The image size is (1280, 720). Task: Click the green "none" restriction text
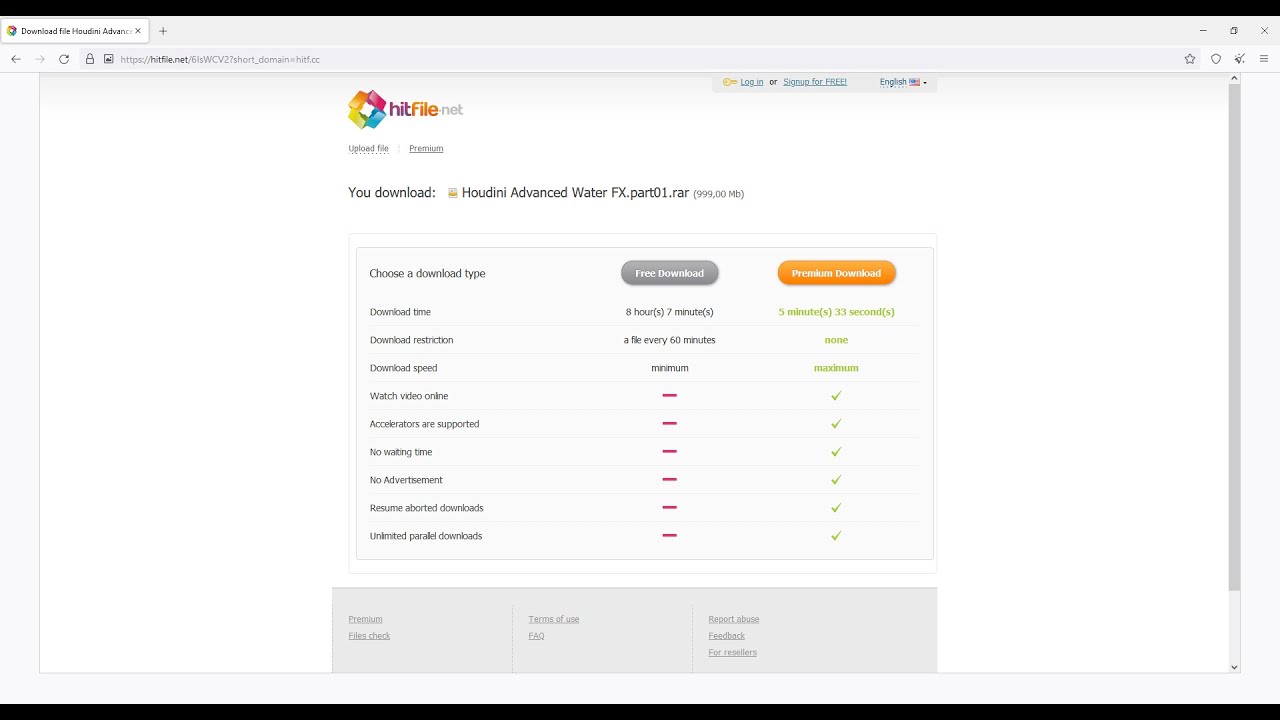[x=836, y=340]
